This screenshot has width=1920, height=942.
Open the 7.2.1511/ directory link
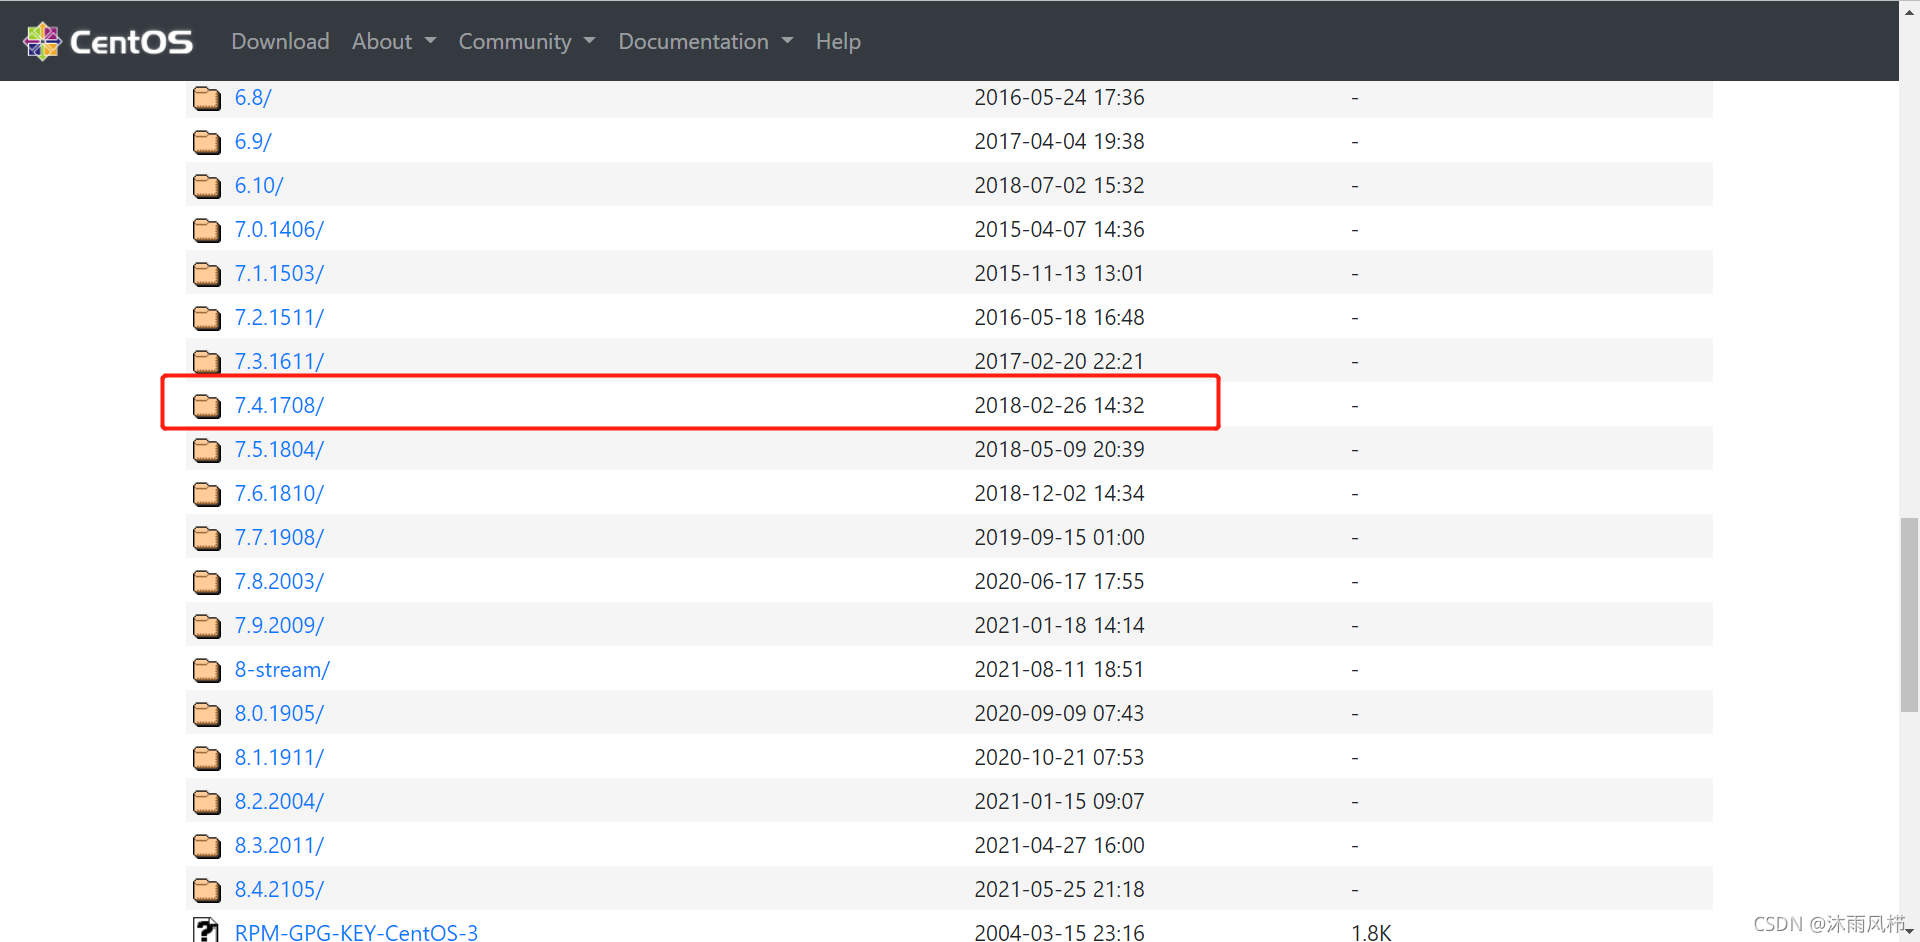click(279, 317)
